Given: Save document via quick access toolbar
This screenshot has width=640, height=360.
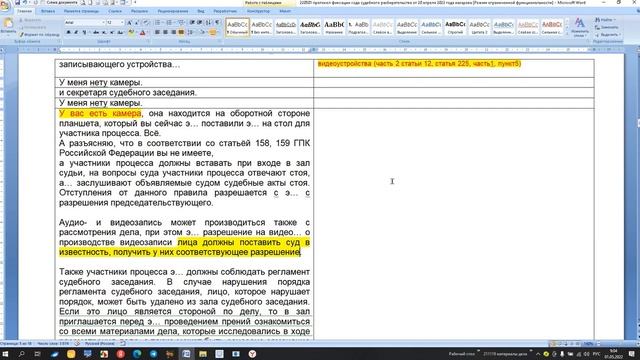Looking at the screenshot, I should [18, 2].
